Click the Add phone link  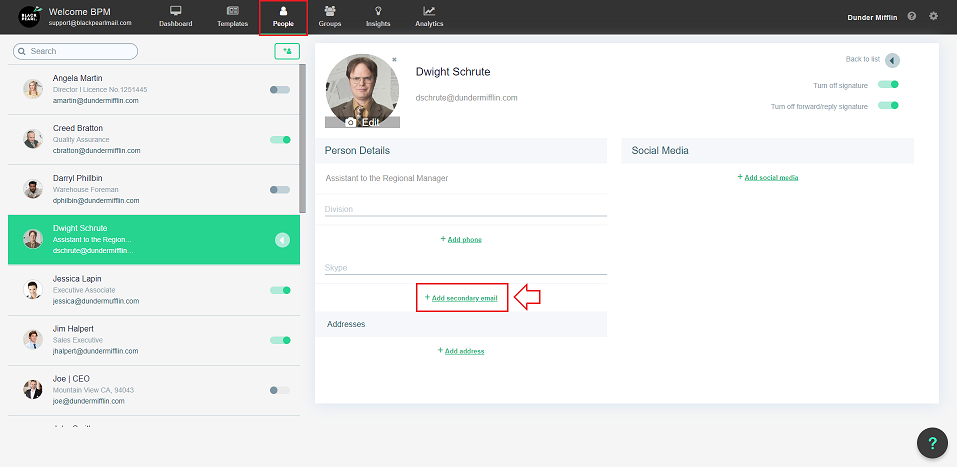point(463,240)
